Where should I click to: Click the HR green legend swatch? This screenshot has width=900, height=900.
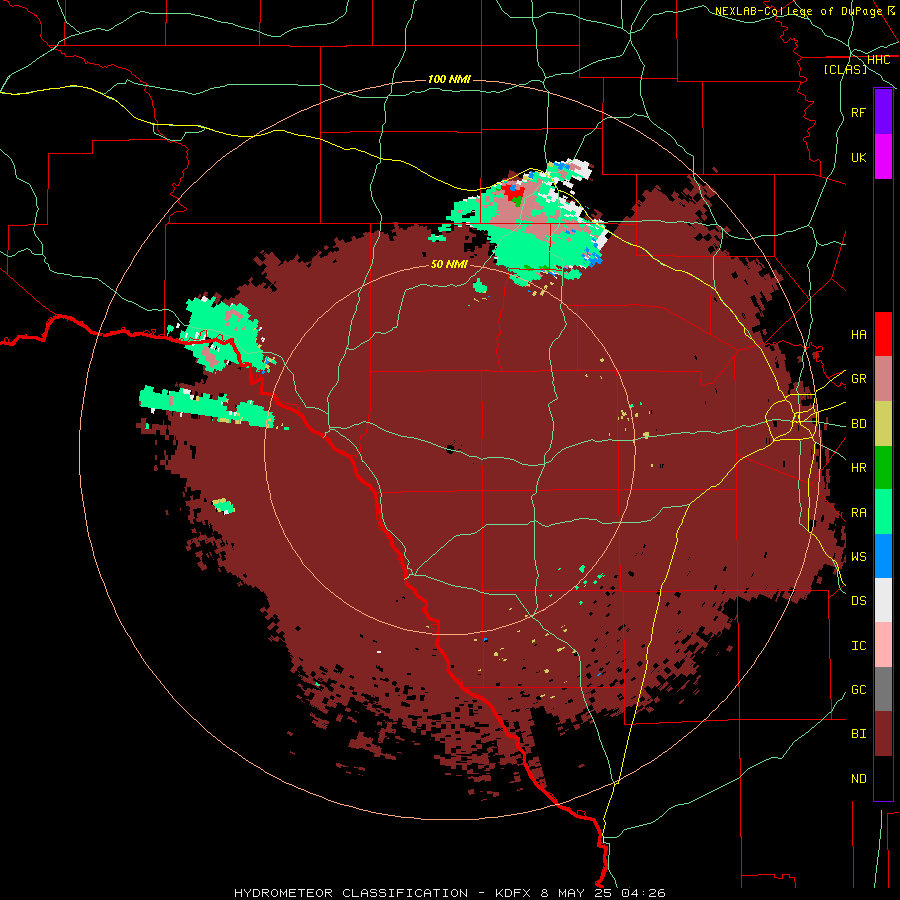point(883,468)
